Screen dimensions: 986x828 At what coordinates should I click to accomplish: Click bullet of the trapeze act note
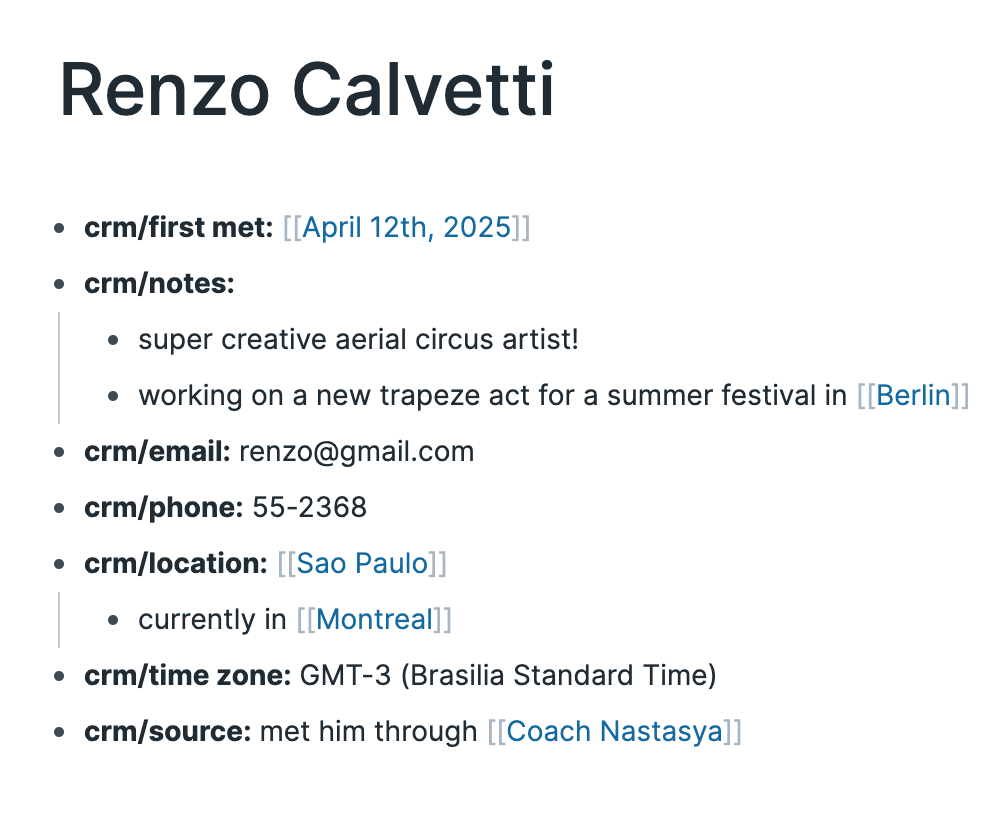tap(113, 396)
